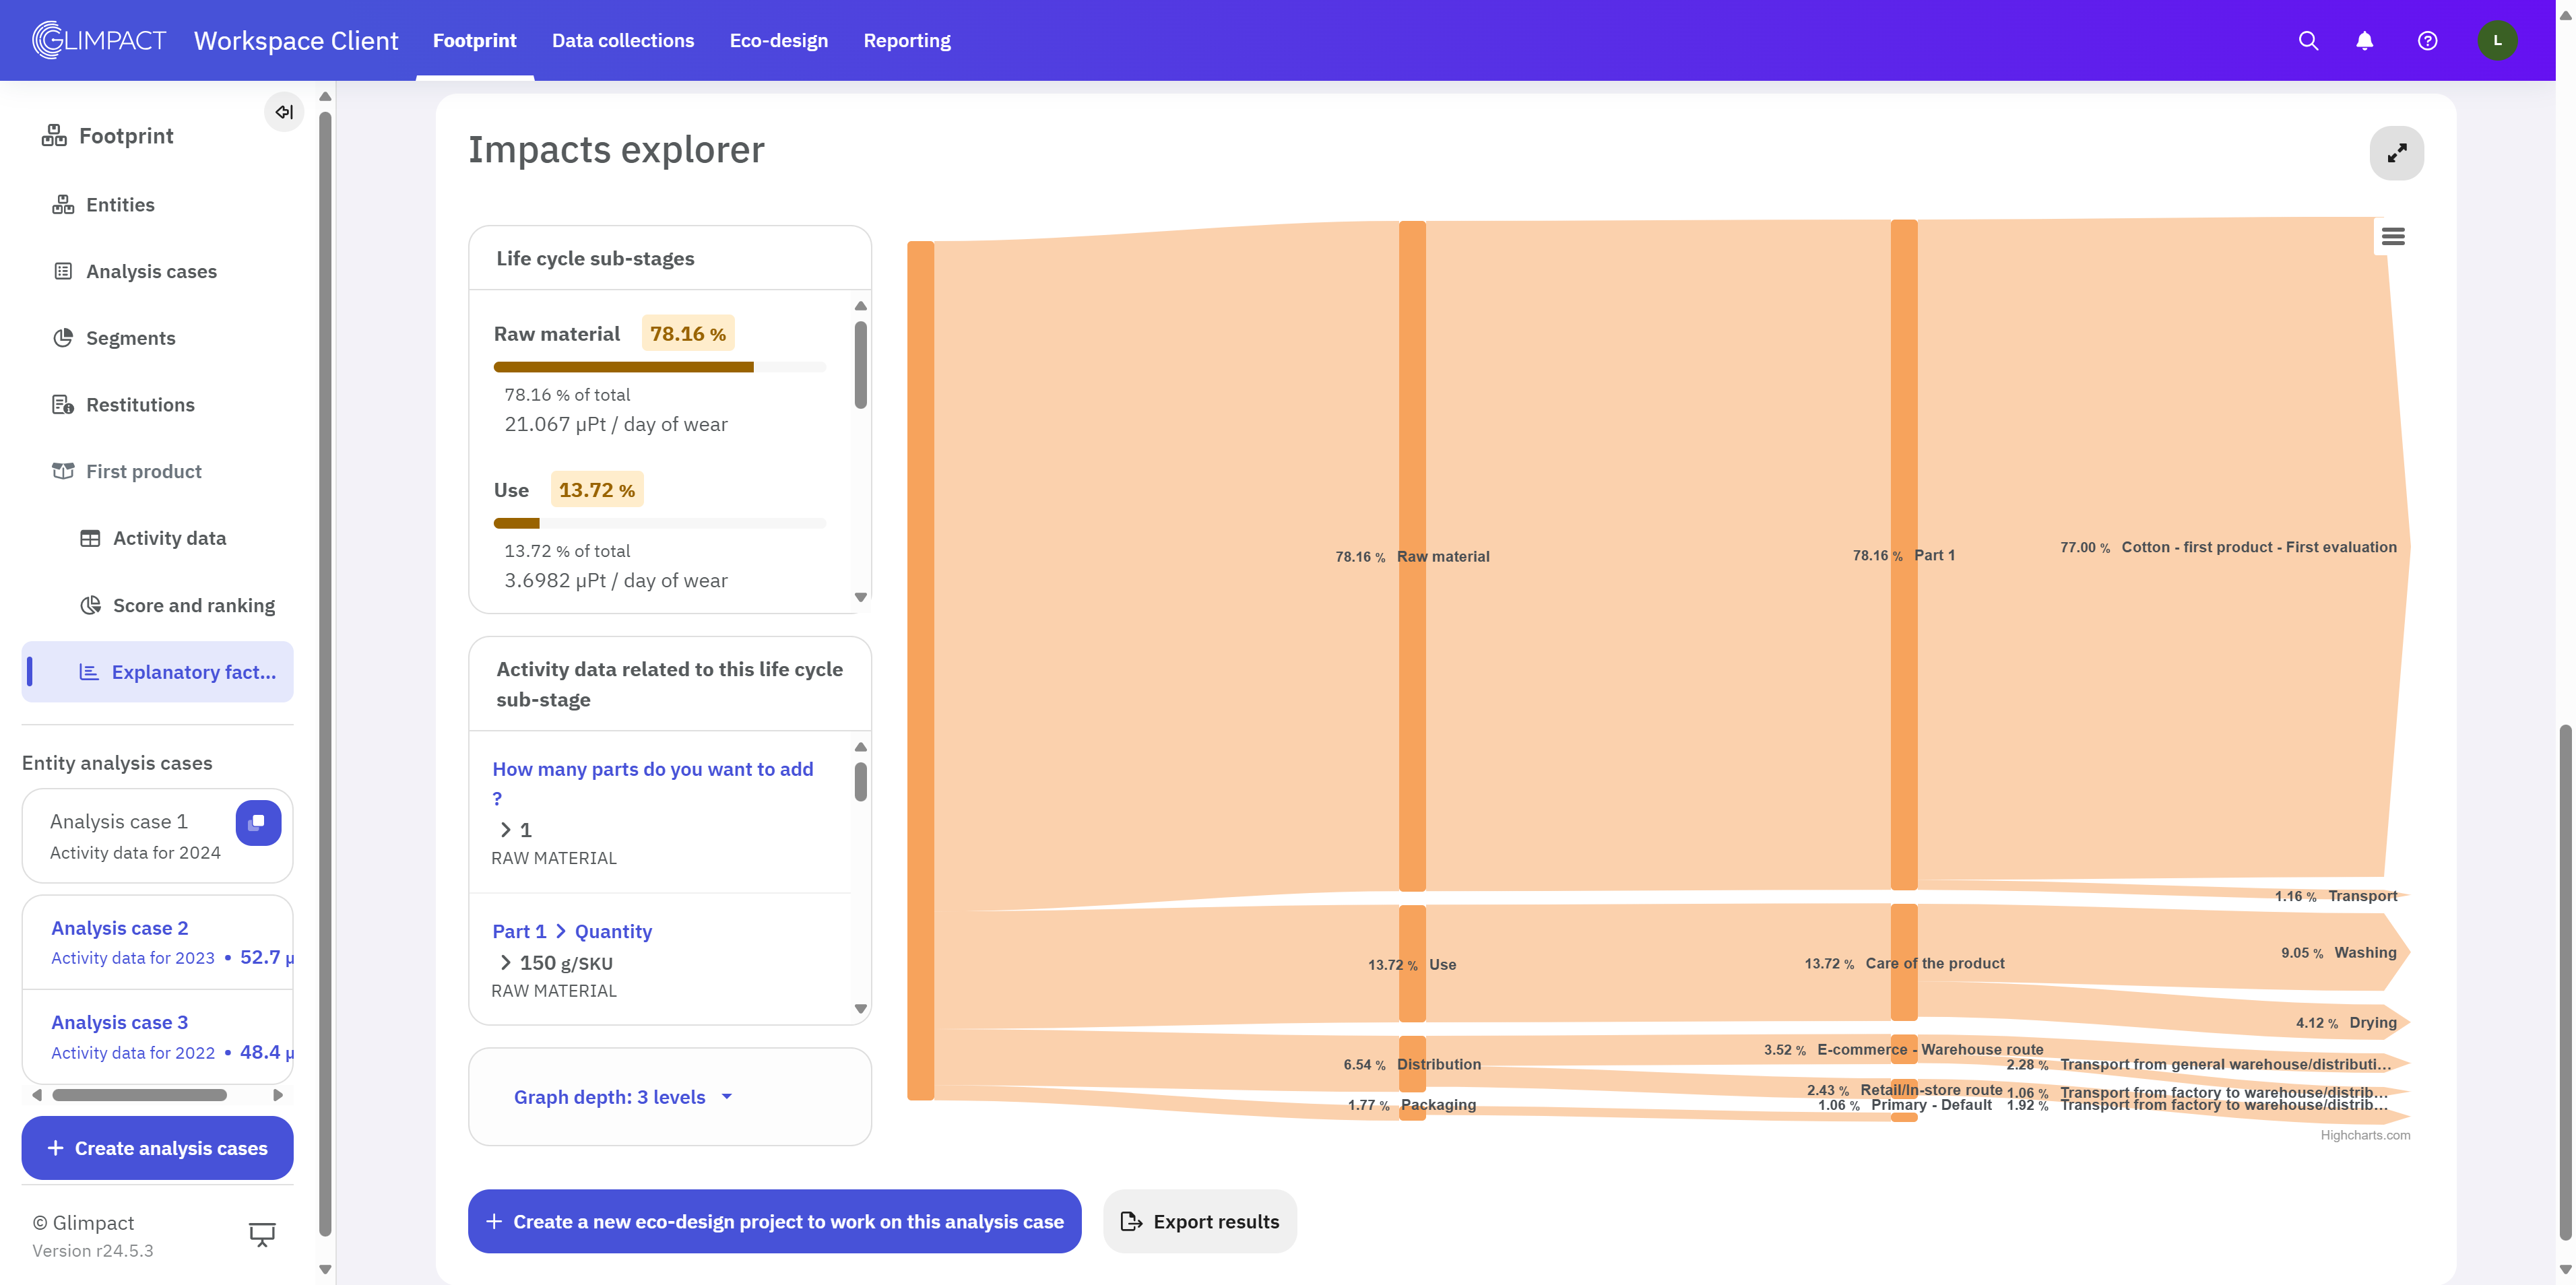Viewport: 2576px width, 1285px height.
Task: Click the Segments pie icon
Action: point(63,338)
